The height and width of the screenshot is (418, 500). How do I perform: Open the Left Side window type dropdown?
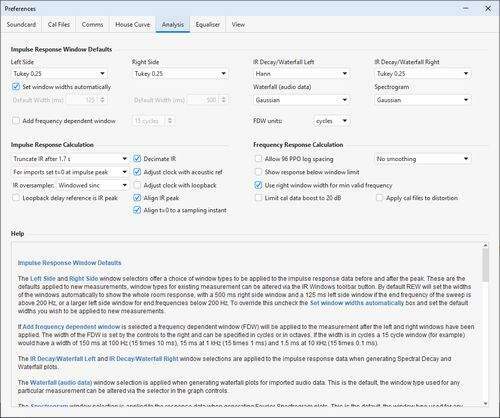(59, 74)
